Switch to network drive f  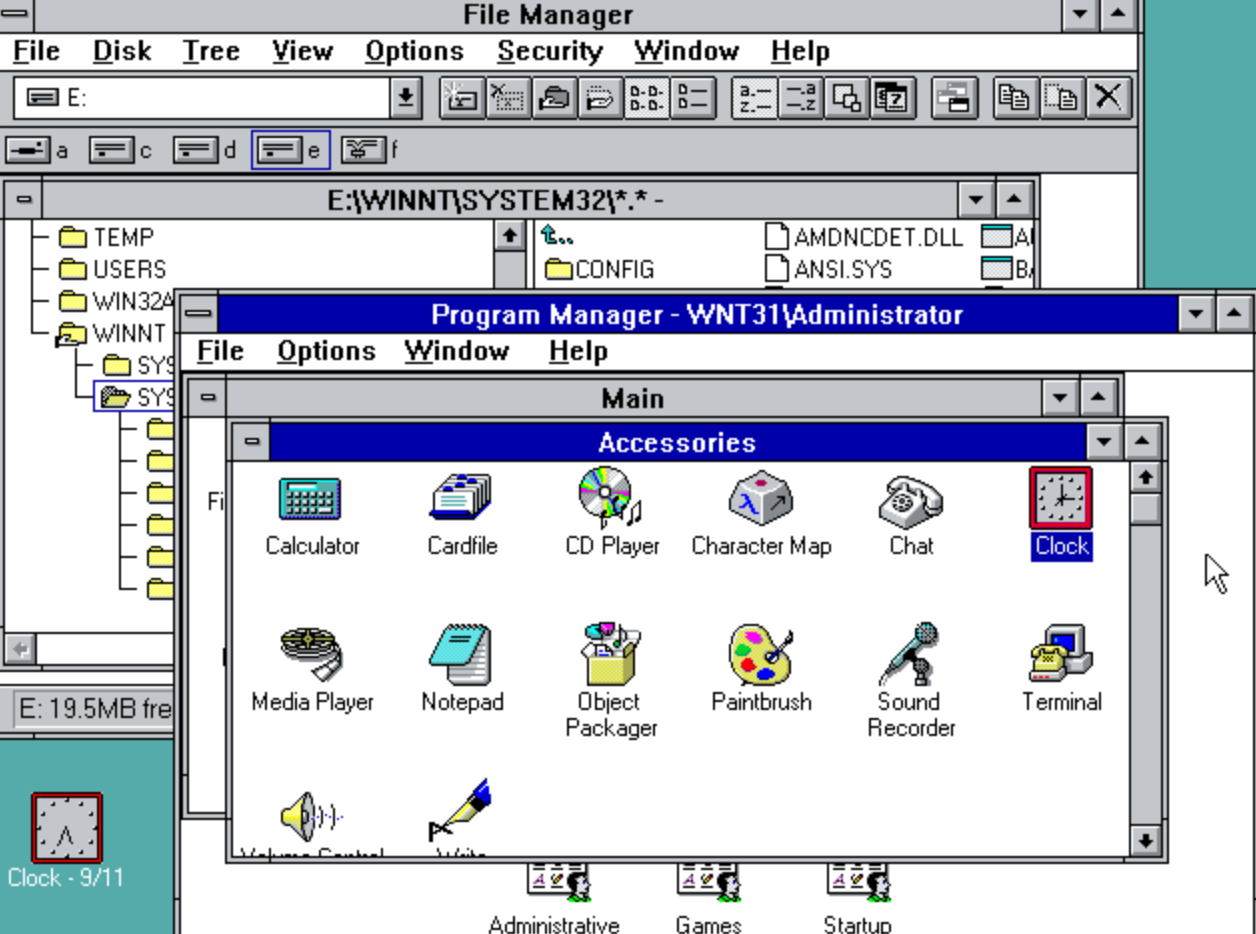tap(370, 150)
